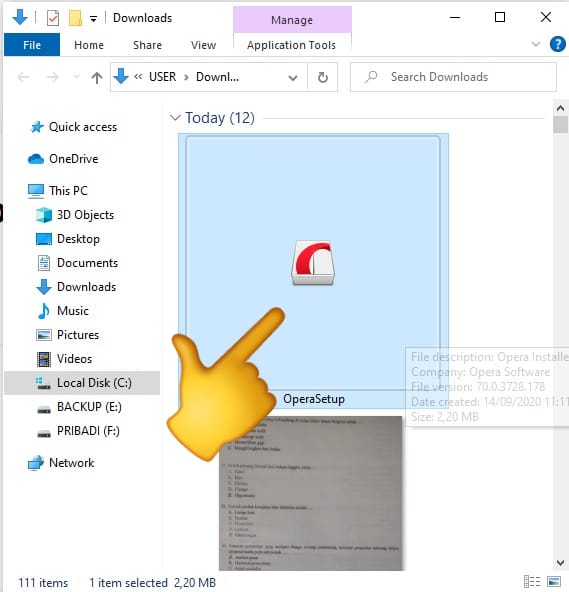Select PRIBADI (F:) drive
Screen dimensions: 569x592
pos(88,431)
